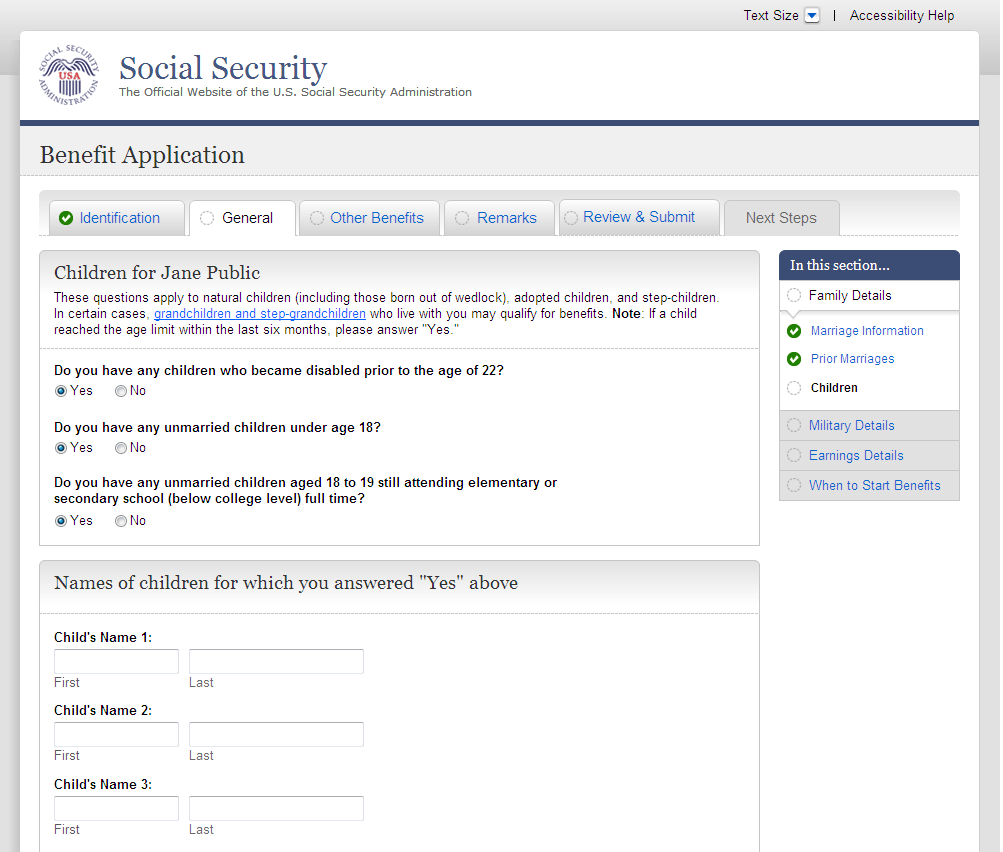Select No for disabled before age 22
Screen dimensions: 1003x852
[x=121, y=391]
